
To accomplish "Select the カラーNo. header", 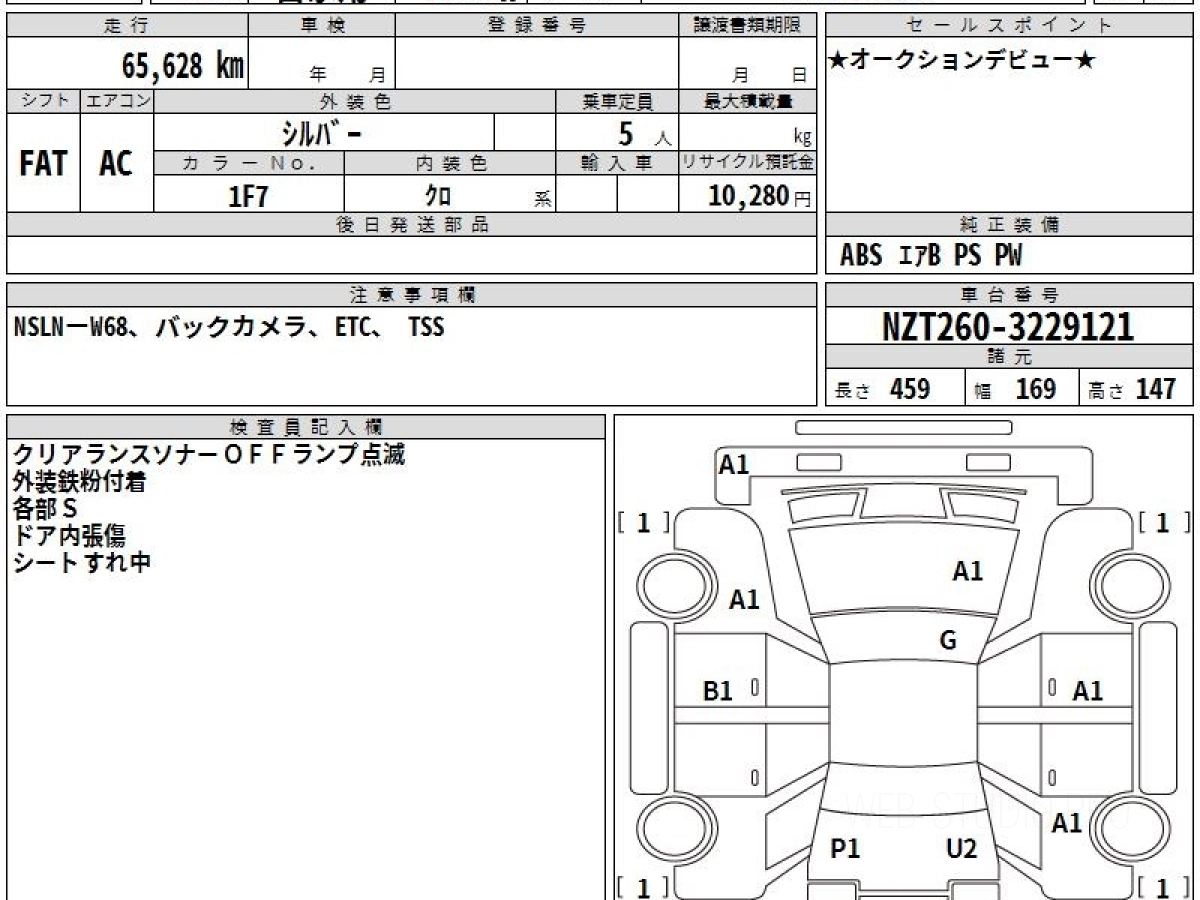I will coord(249,163).
